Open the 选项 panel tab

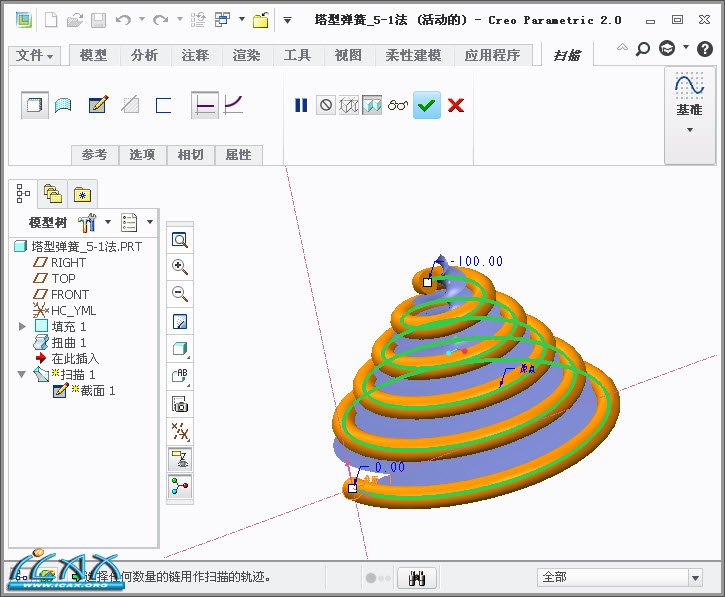(142, 154)
